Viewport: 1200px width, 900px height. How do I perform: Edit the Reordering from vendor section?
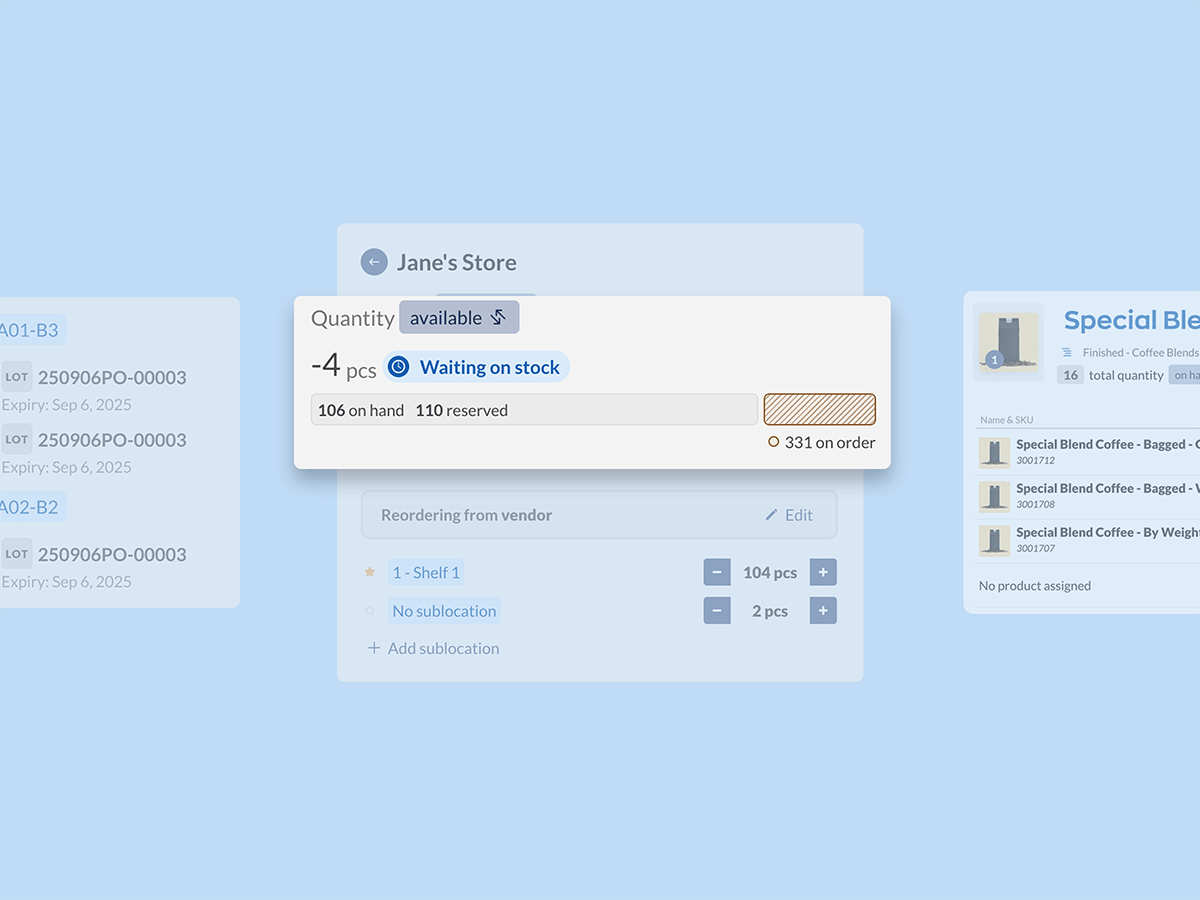(x=789, y=515)
